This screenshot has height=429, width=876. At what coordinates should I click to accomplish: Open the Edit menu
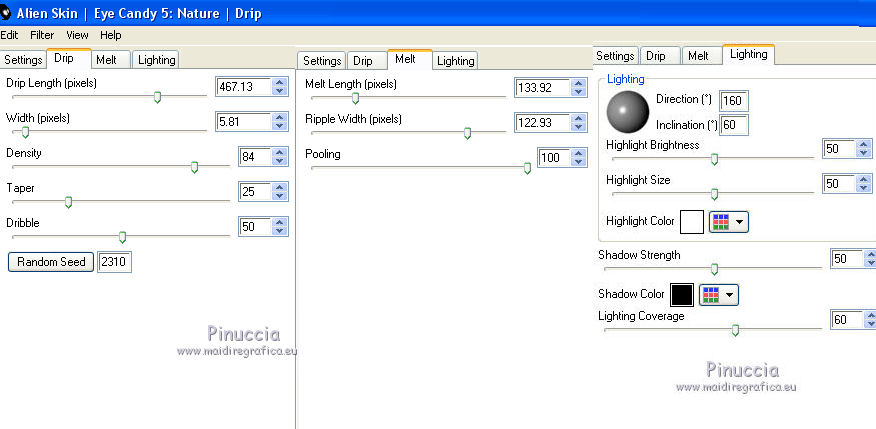(9, 35)
